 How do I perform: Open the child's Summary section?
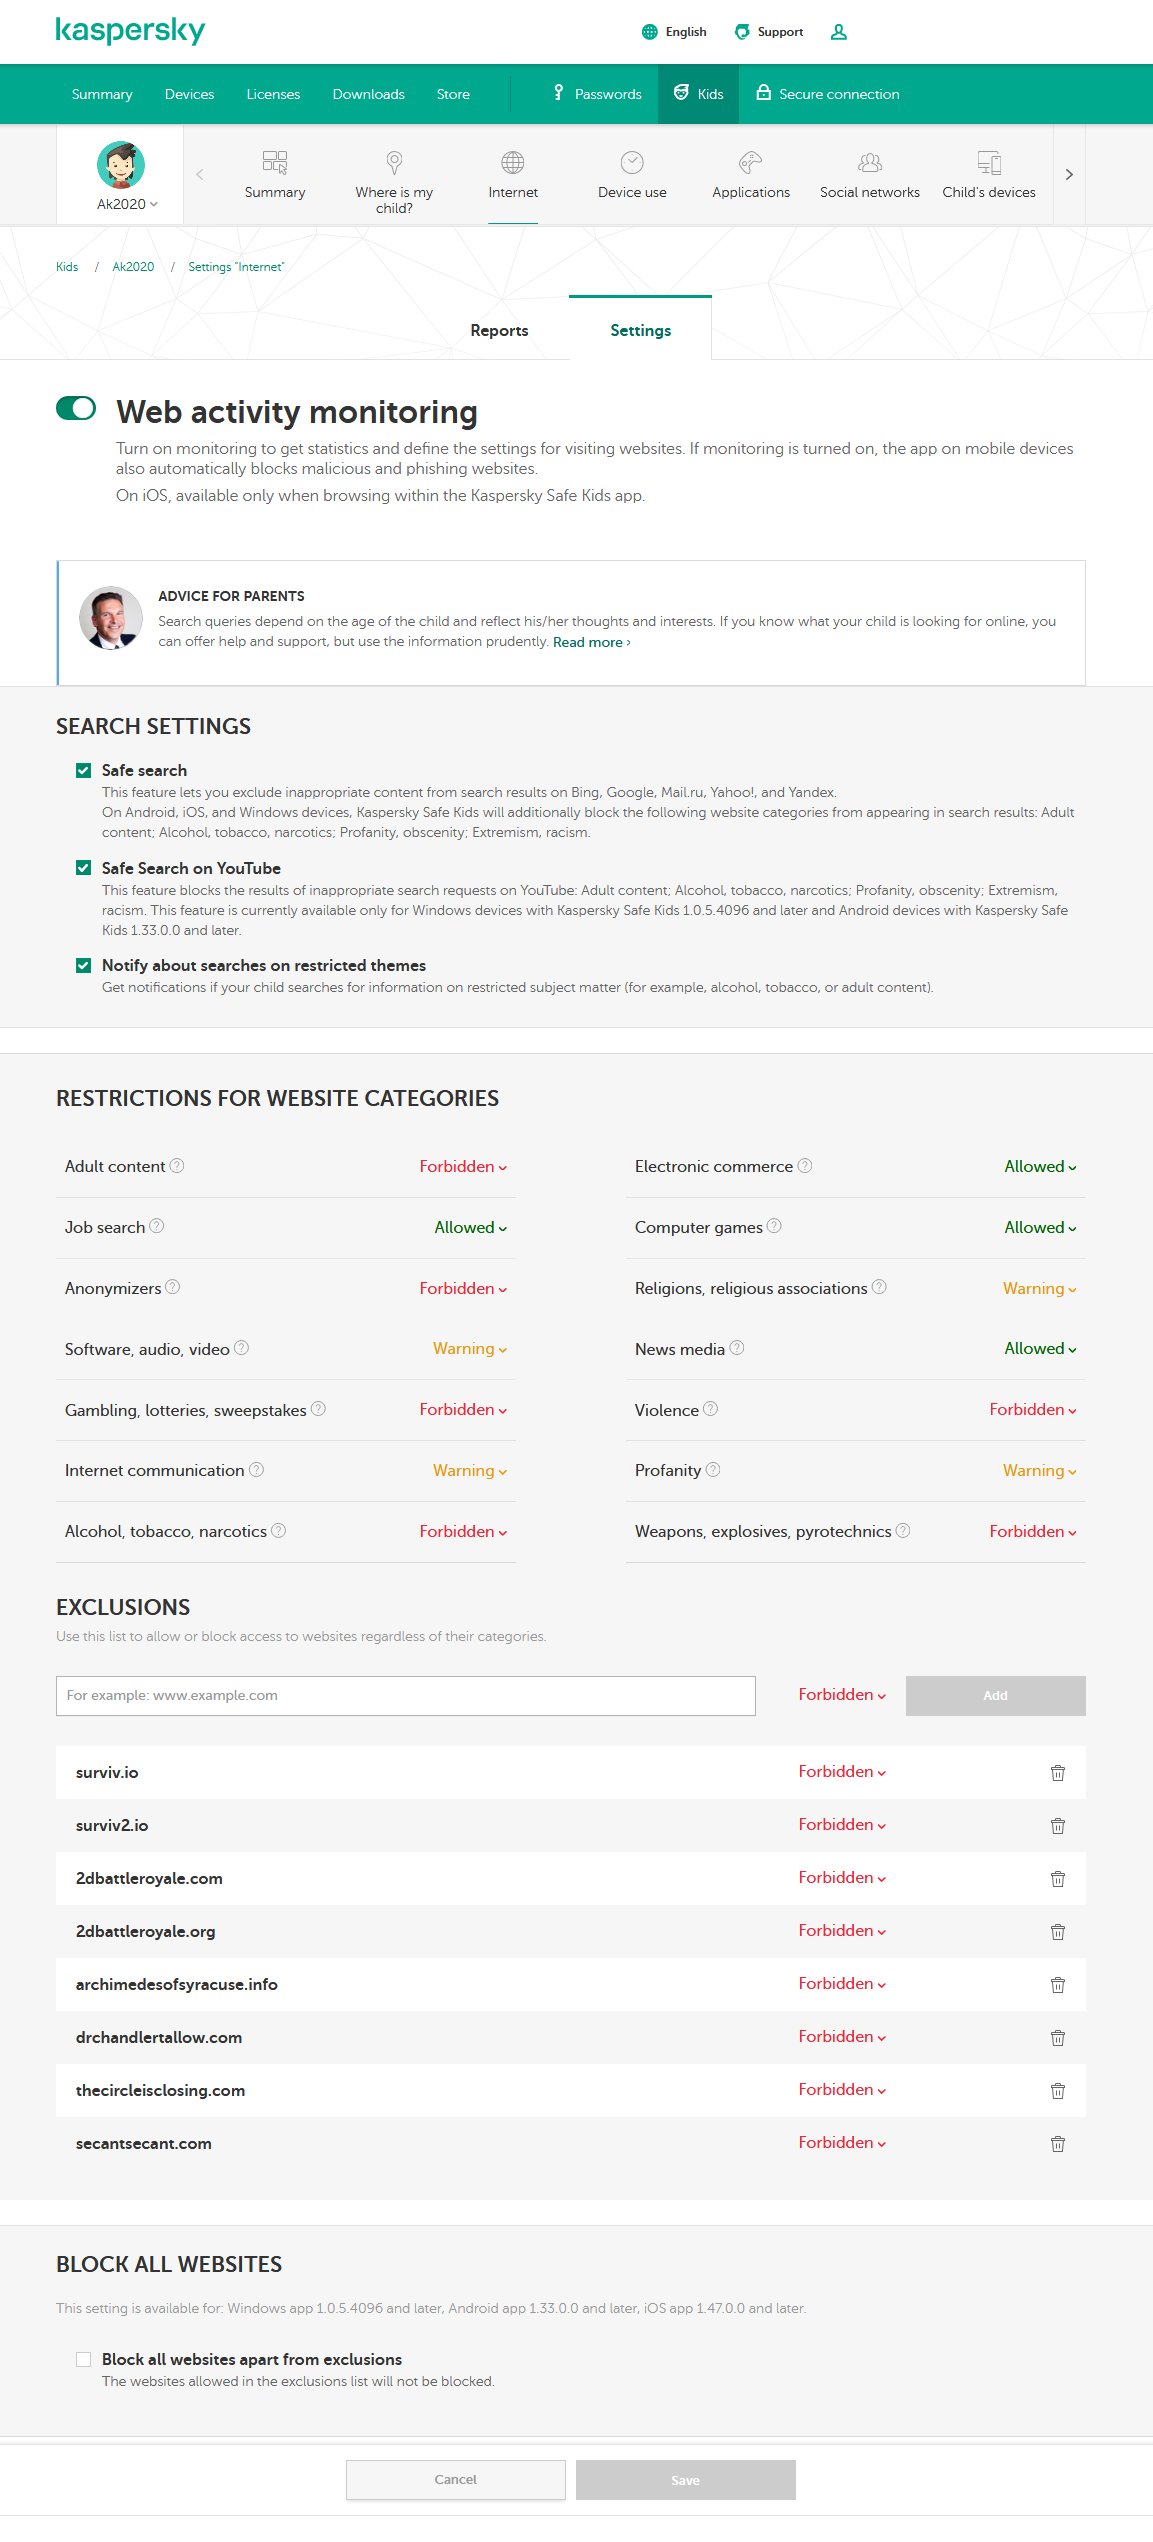coord(275,176)
